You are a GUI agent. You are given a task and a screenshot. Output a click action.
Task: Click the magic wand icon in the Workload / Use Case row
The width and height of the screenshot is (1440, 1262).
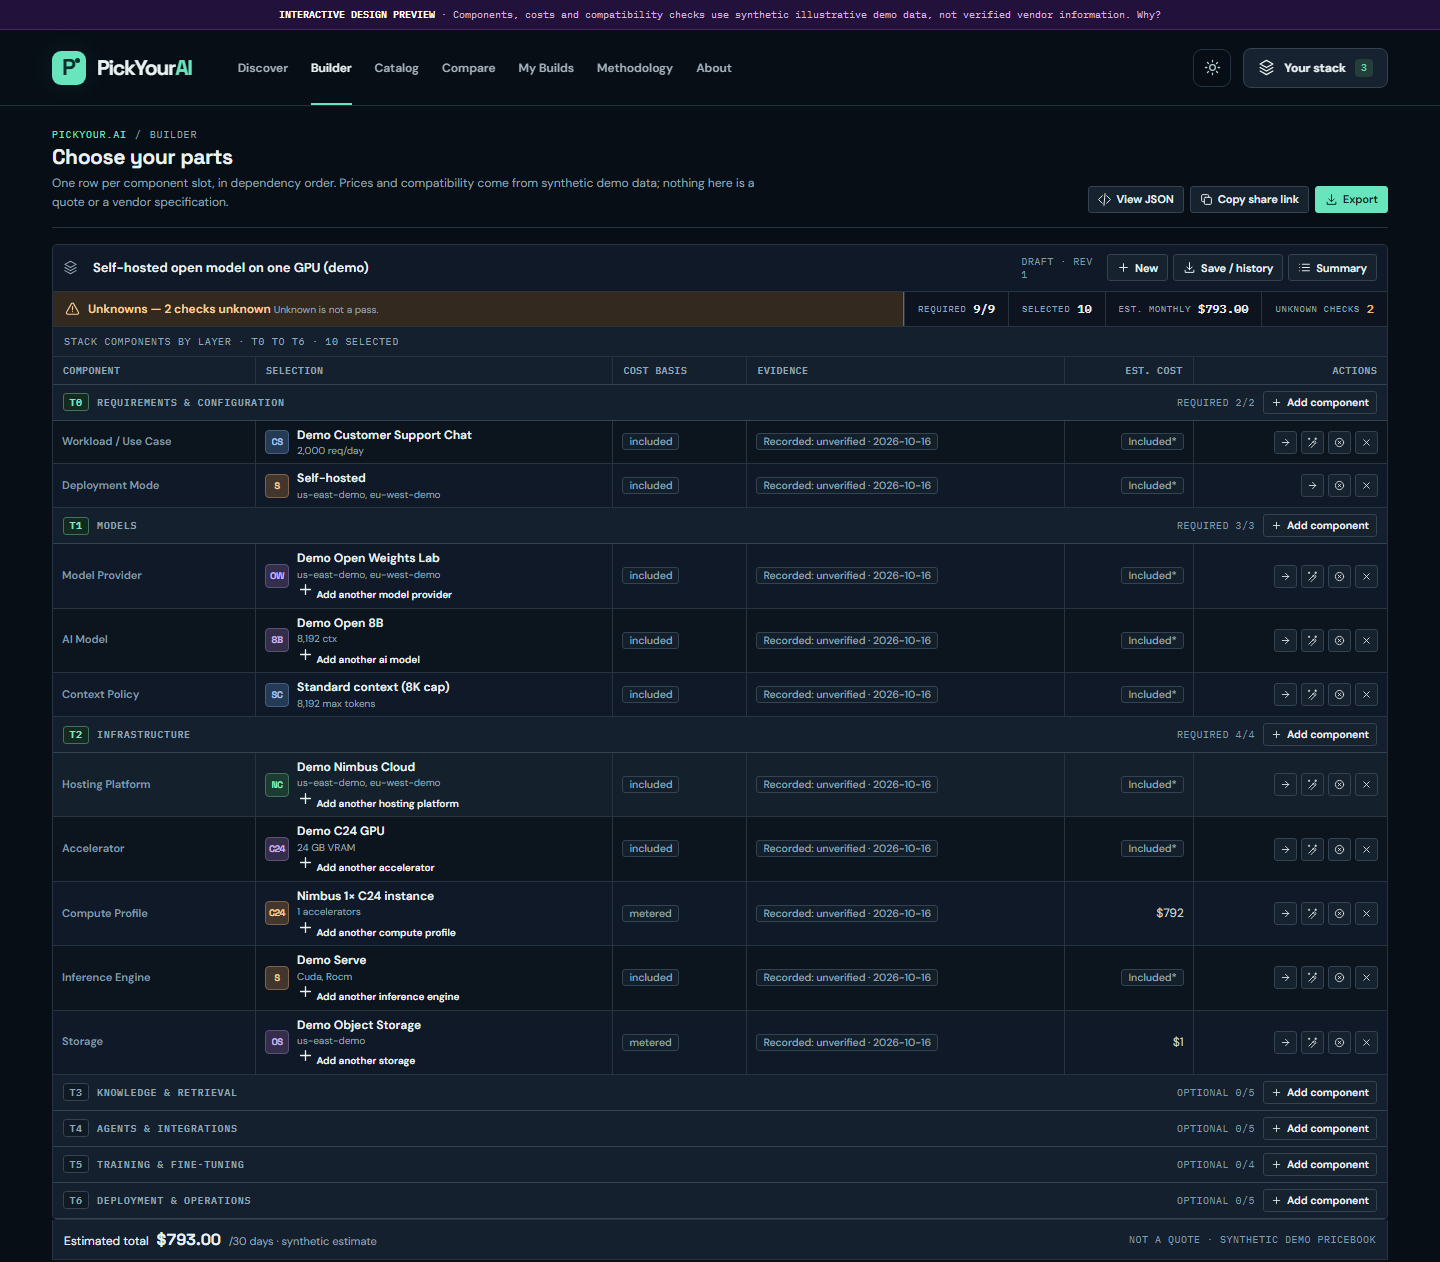(1313, 442)
